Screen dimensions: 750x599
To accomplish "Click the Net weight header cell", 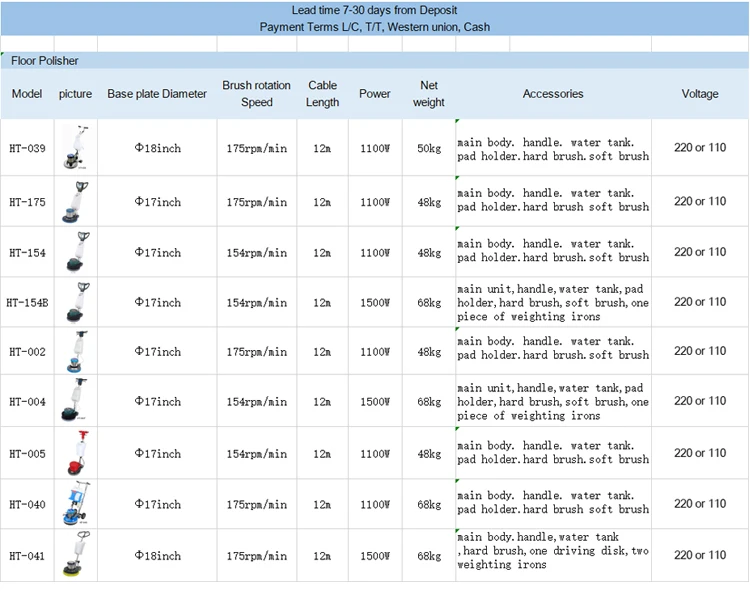I will pos(428,94).
